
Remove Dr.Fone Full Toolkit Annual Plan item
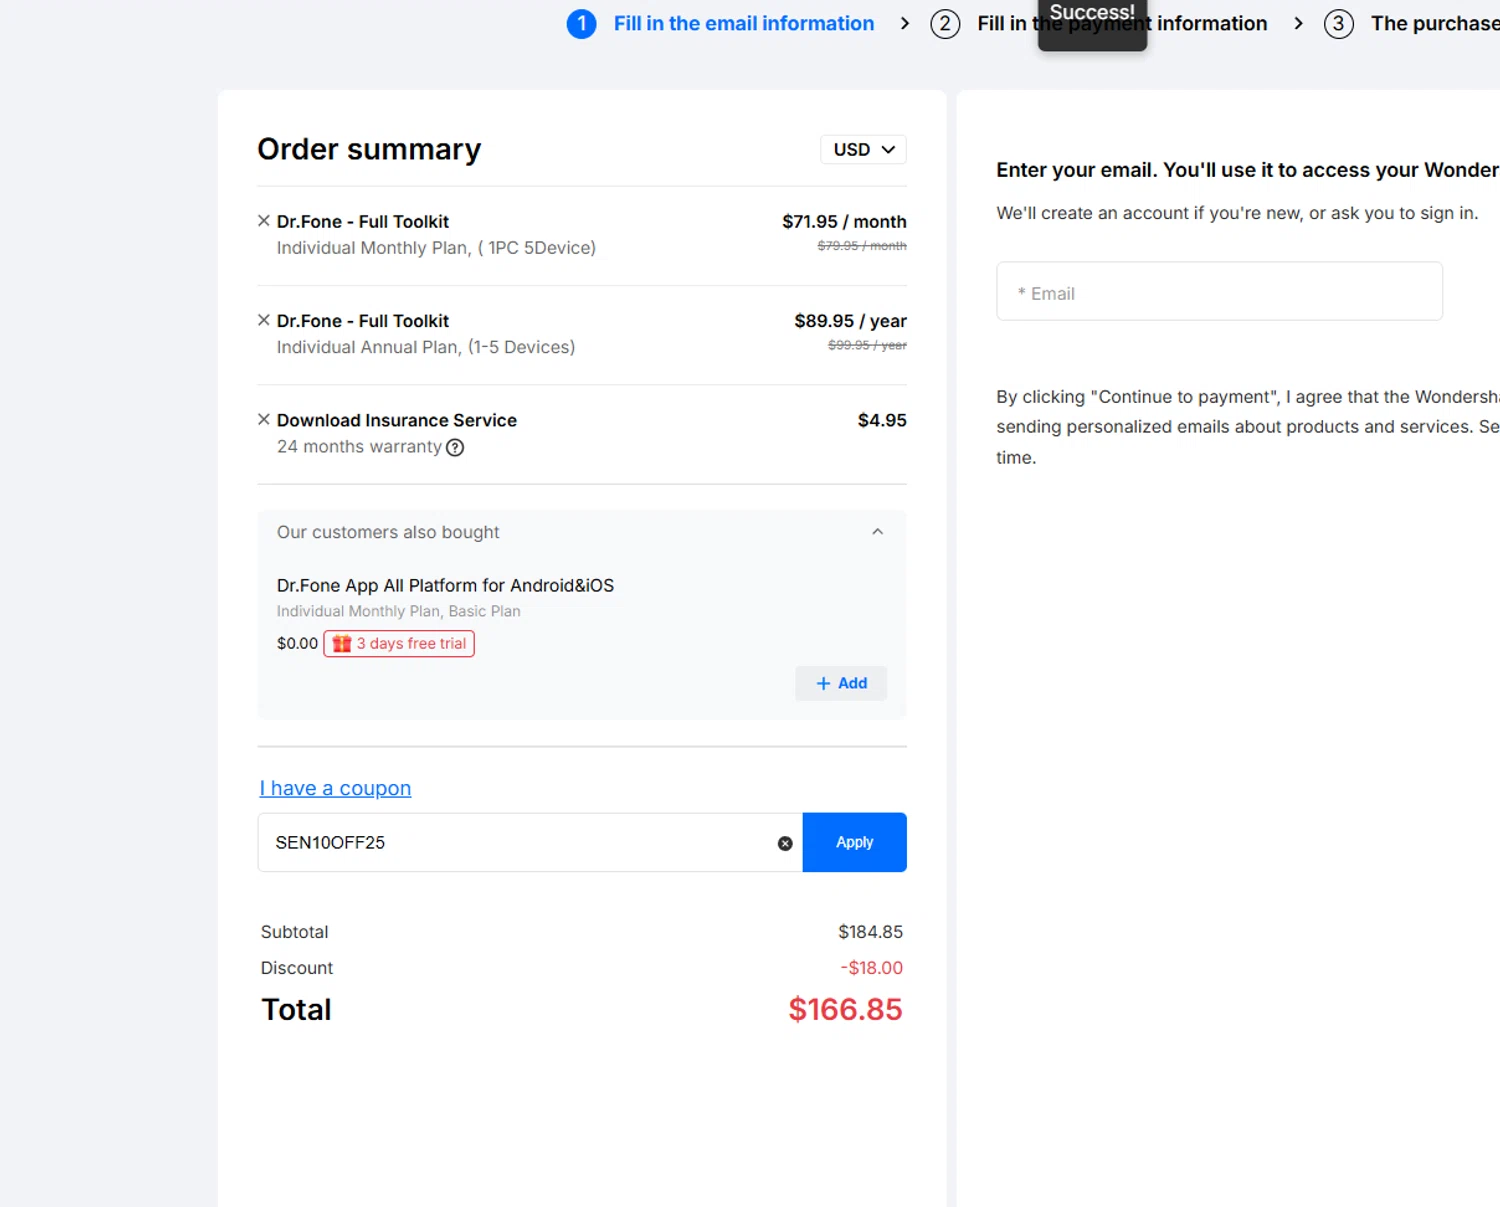pyautogui.click(x=264, y=320)
